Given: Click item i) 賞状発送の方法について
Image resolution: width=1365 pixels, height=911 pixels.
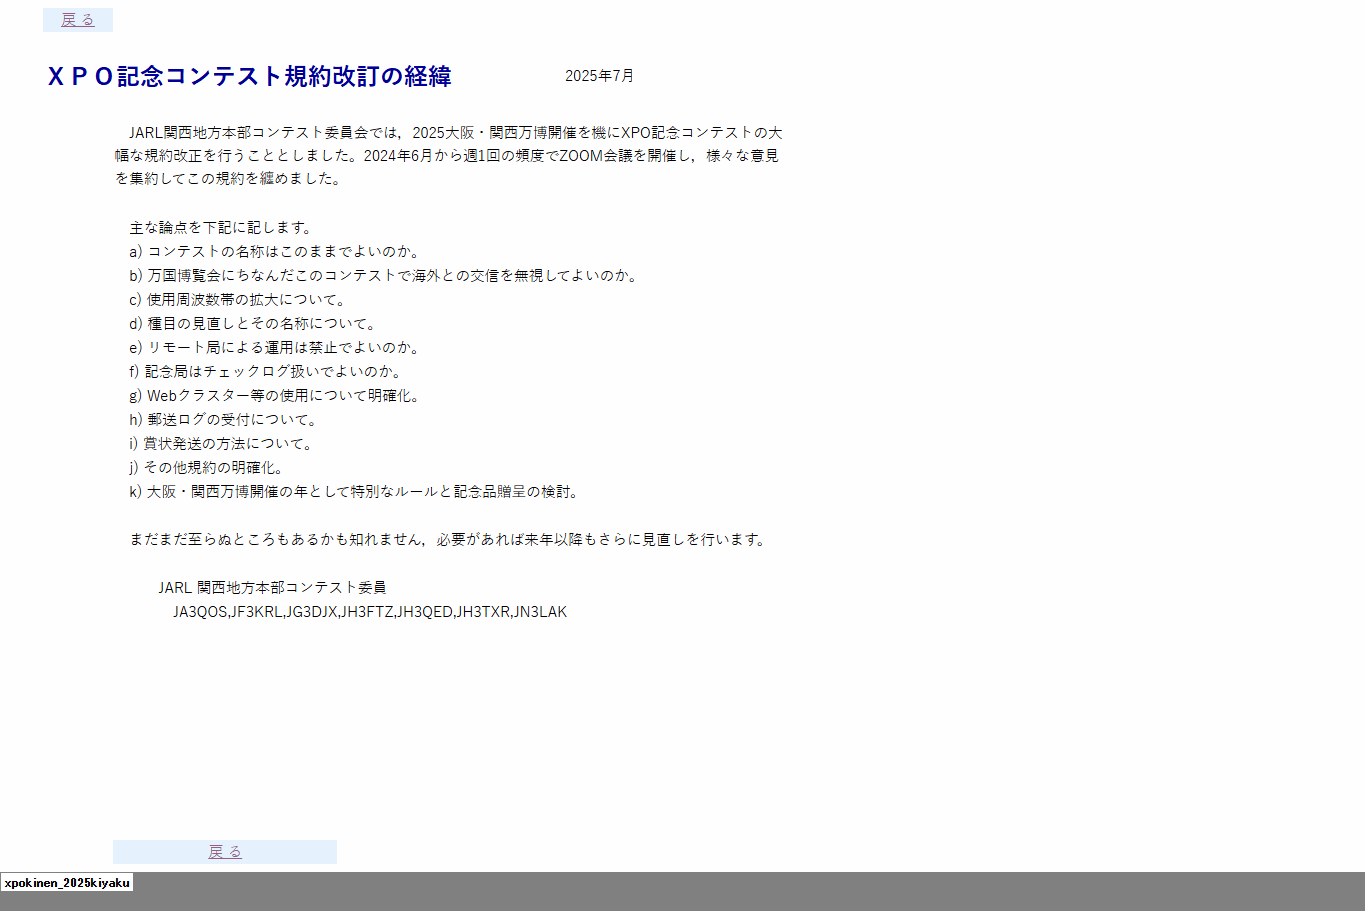Looking at the screenshot, I should pos(223,444).
